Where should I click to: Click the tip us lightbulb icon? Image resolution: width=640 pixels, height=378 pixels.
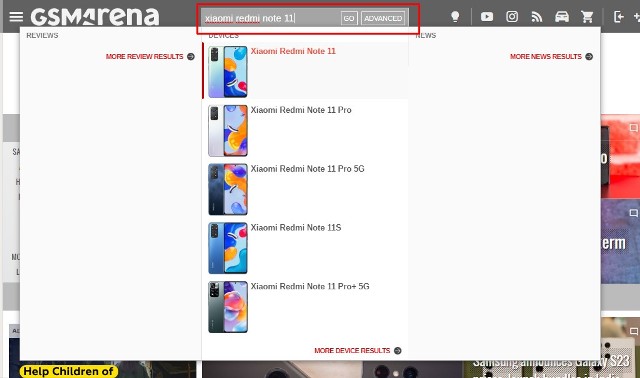coord(455,17)
